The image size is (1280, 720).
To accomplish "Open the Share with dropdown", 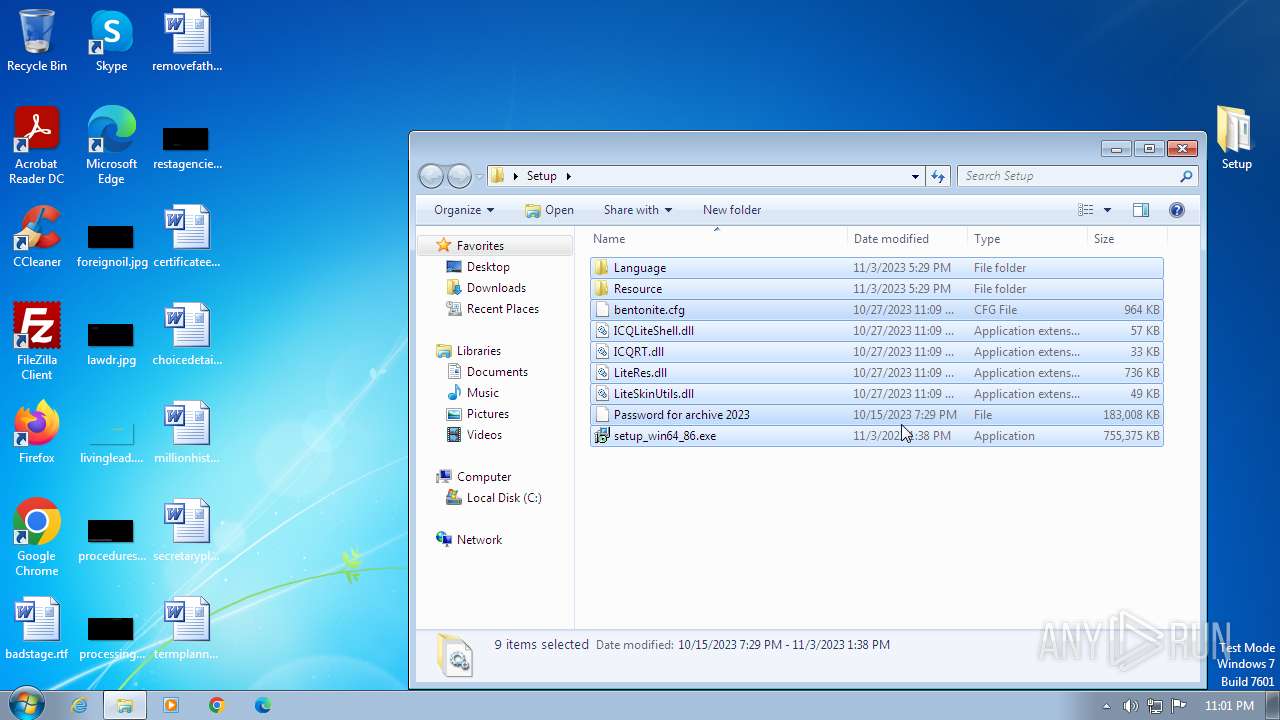I will [x=638, y=210].
